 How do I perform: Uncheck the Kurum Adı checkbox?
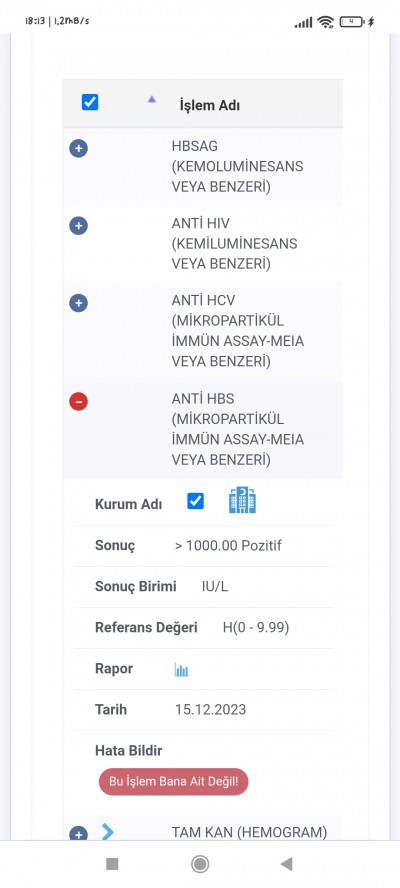coord(195,501)
